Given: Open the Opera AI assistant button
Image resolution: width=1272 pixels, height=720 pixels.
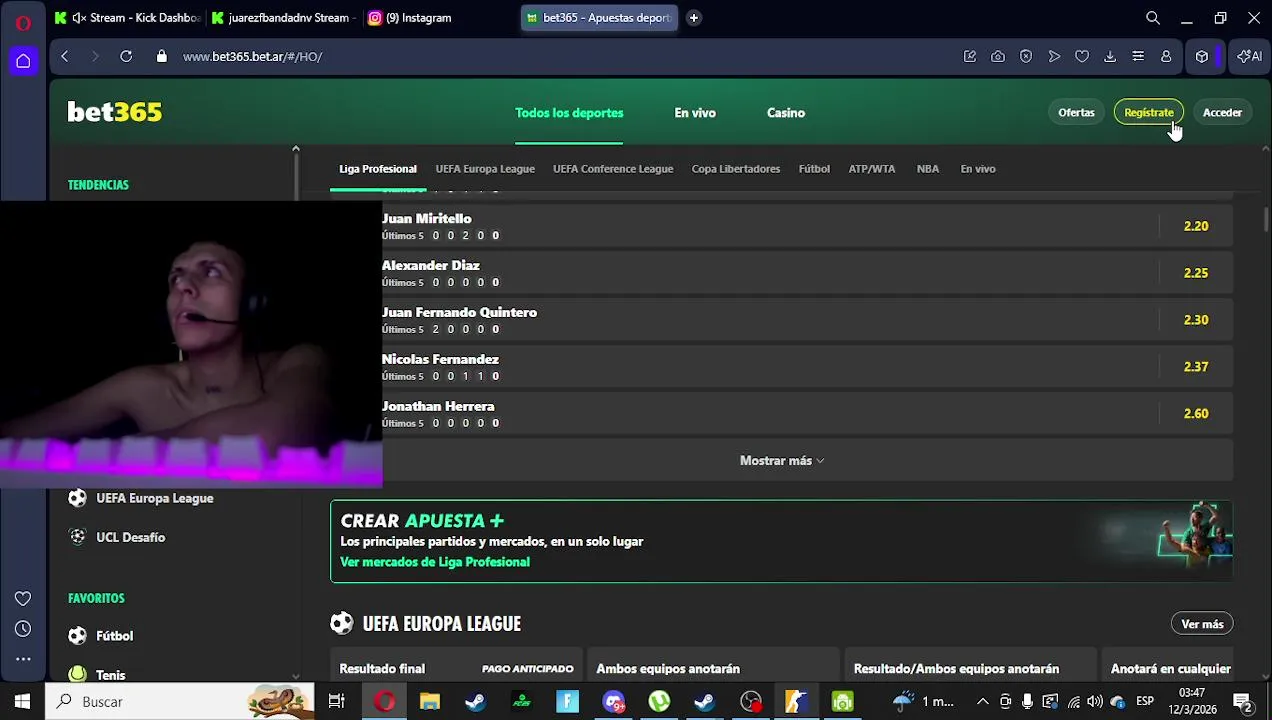Looking at the screenshot, I should (1249, 57).
